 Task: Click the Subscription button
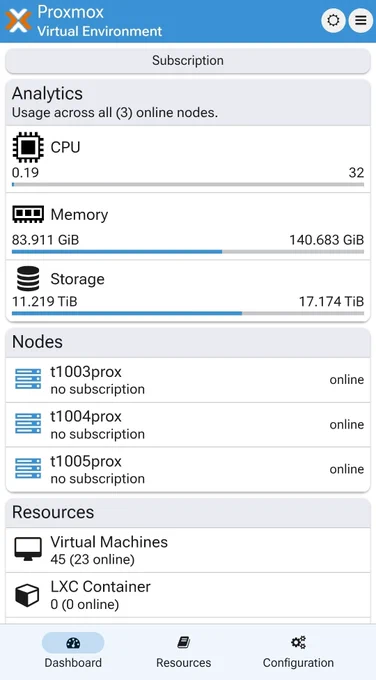(x=188, y=61)
